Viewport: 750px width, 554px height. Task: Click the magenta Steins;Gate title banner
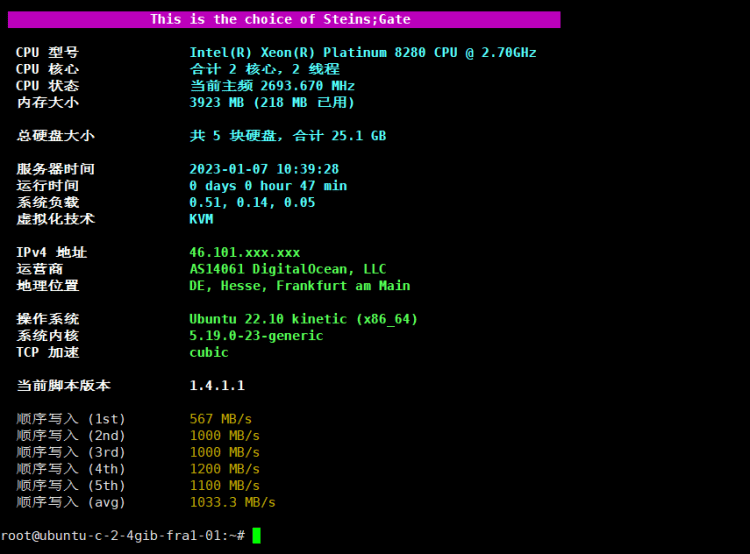coord(280,19)
